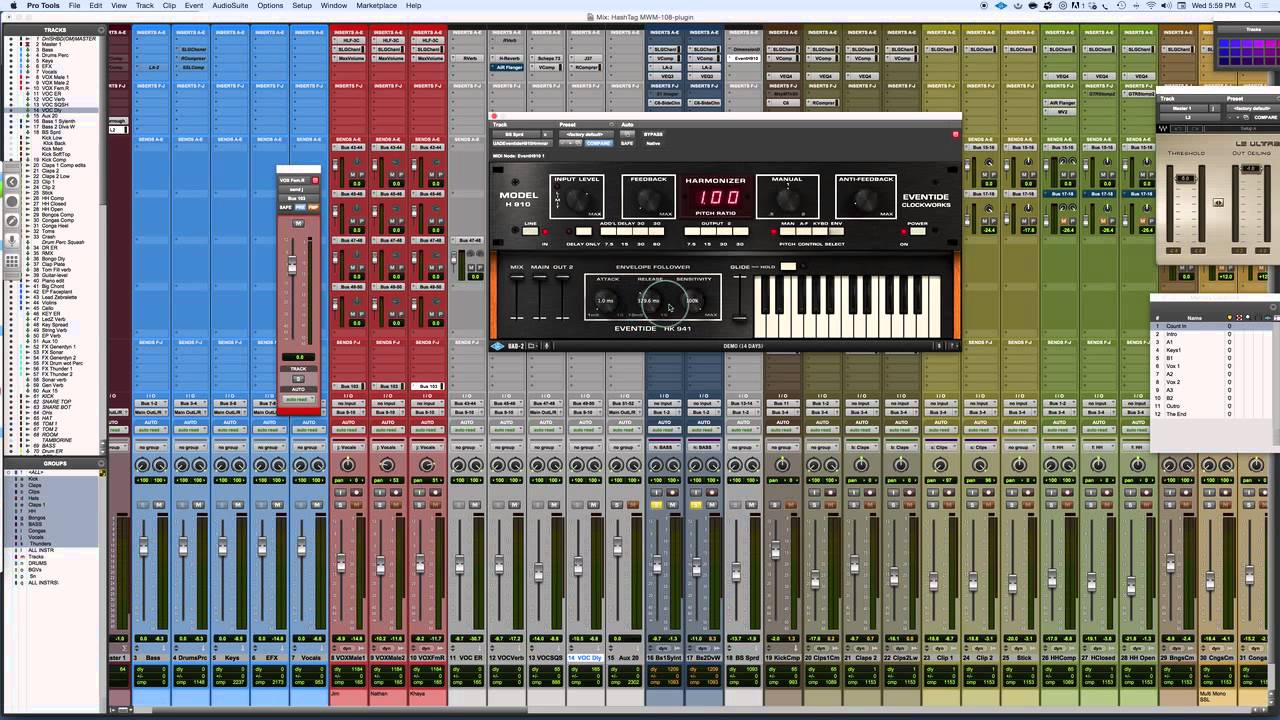Open the Window menu
Screen dimensions: 1280x720
tap(334, 6)
